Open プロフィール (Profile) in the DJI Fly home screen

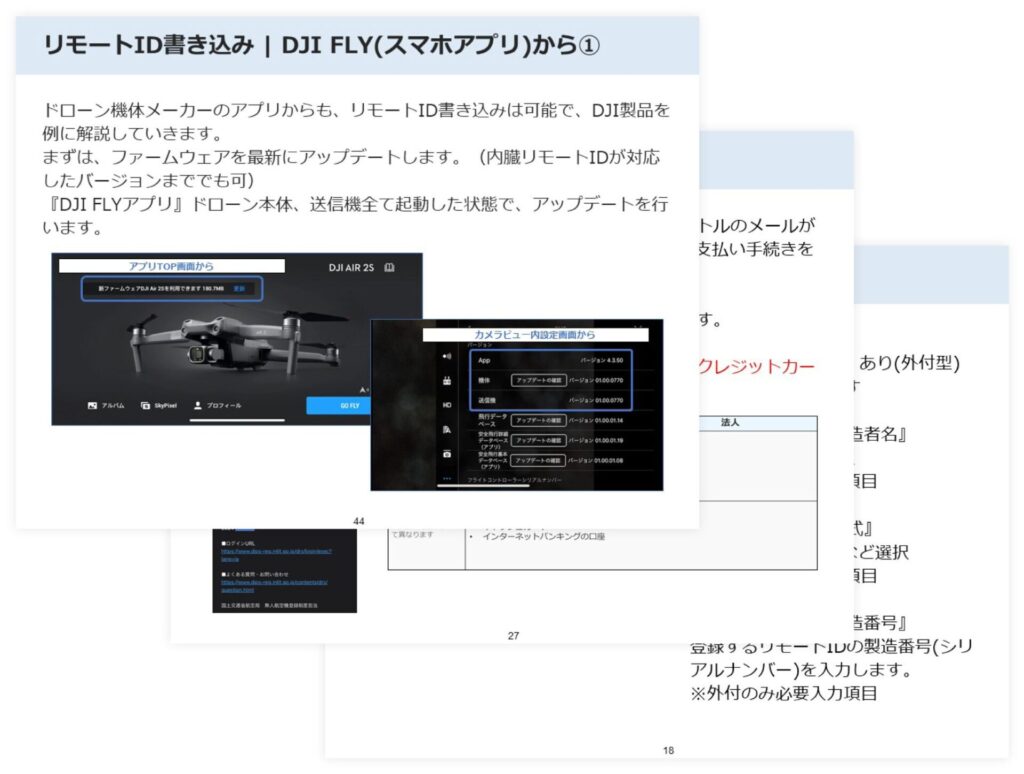point(217,406)
